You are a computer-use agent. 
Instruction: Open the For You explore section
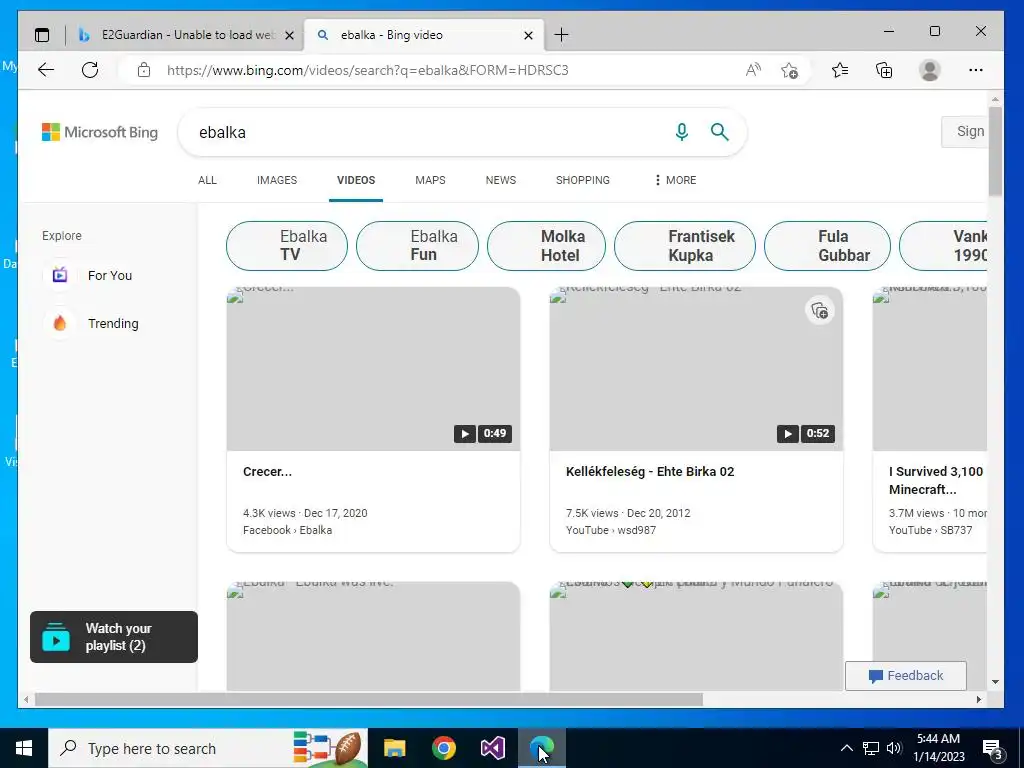tap(88, 275)
